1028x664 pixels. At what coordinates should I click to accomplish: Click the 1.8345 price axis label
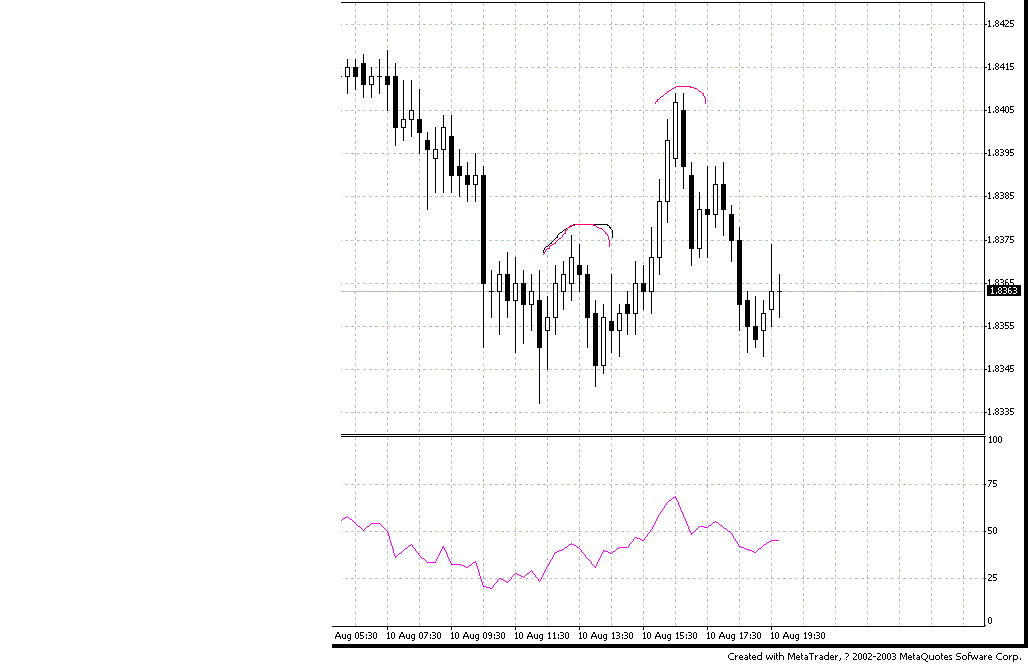coord(1002,369)
